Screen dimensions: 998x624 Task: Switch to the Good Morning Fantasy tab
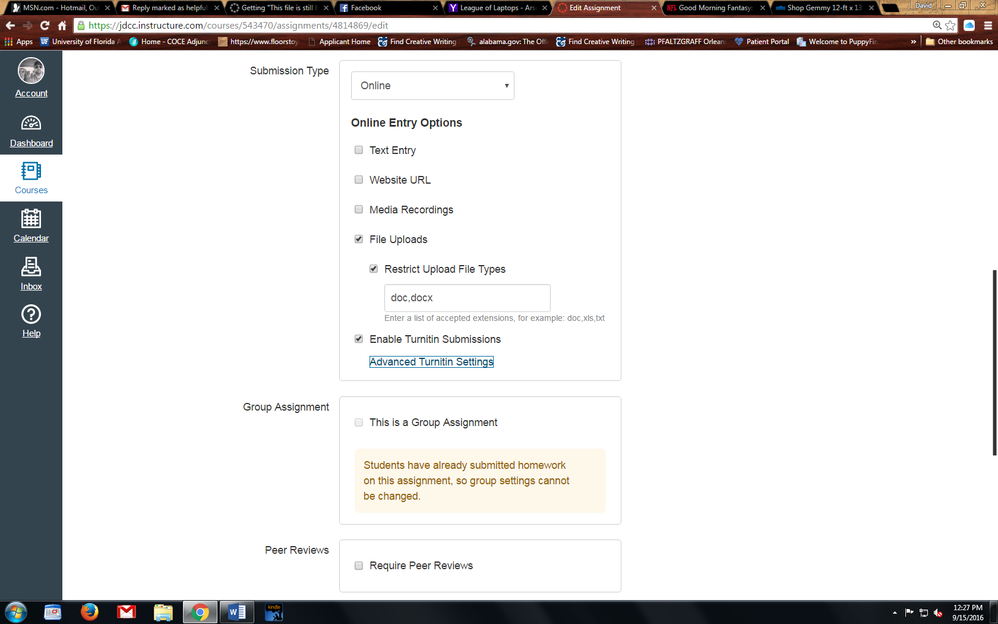point(715,8)
